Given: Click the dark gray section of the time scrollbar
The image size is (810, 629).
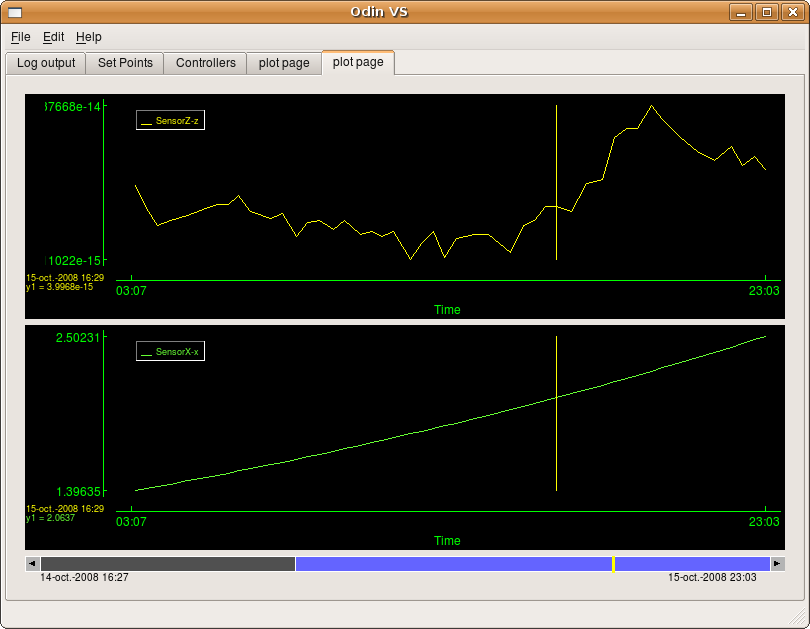Looking at the screenshot, I should click(168, 564).
